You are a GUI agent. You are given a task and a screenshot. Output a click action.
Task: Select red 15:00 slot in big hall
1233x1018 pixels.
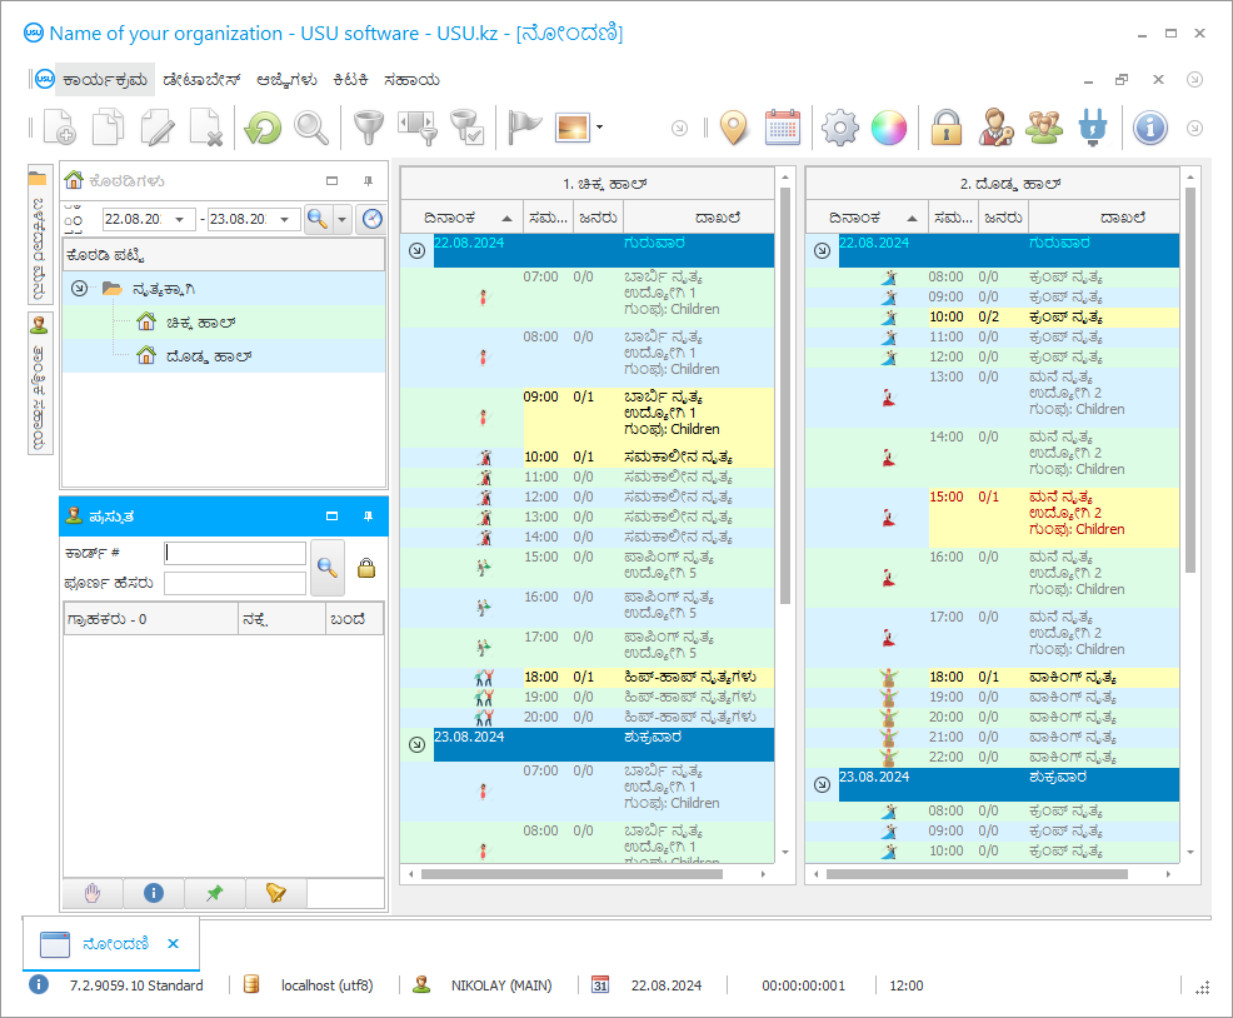pos(1053,517)
